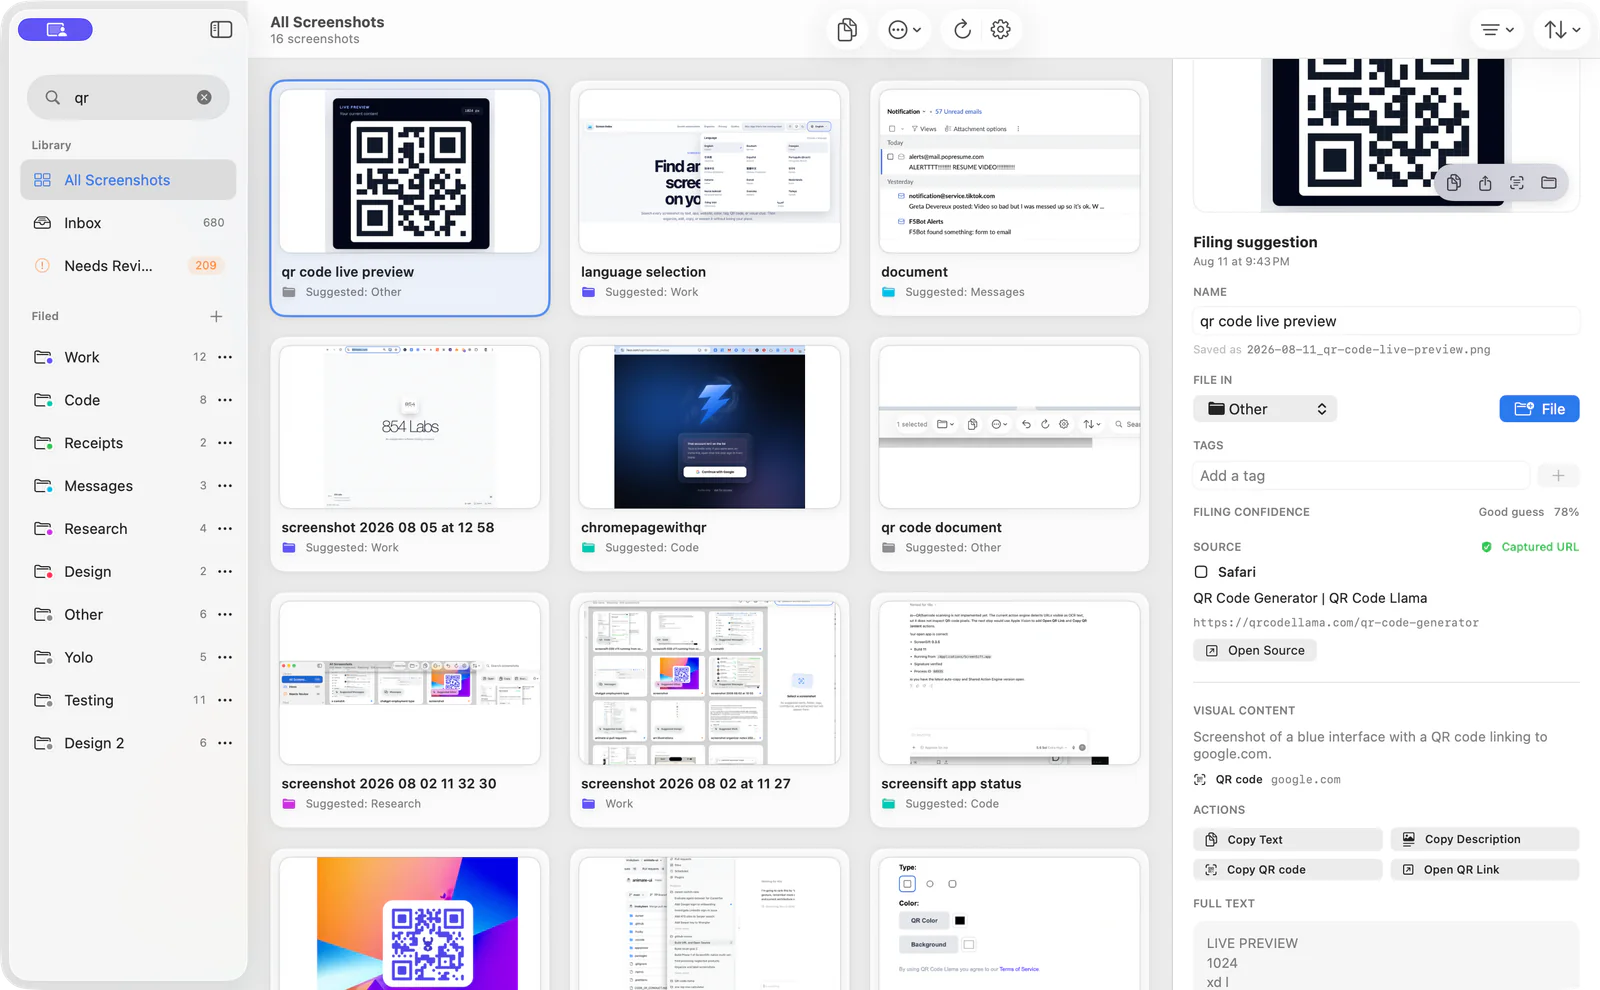Select All Screenshots in Library
Screen dimensions: 1600x990
tap(128, 180)
